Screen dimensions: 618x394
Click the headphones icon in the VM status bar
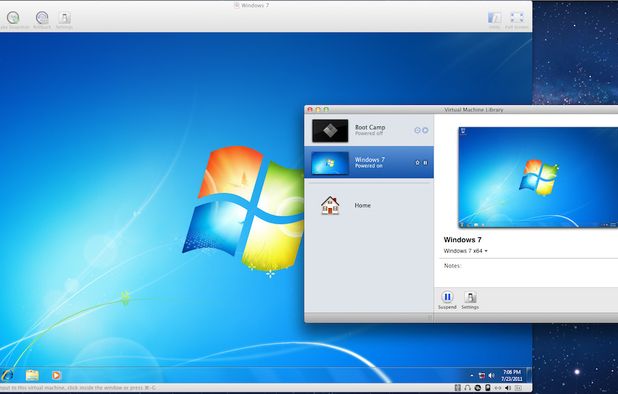(467, 388)
